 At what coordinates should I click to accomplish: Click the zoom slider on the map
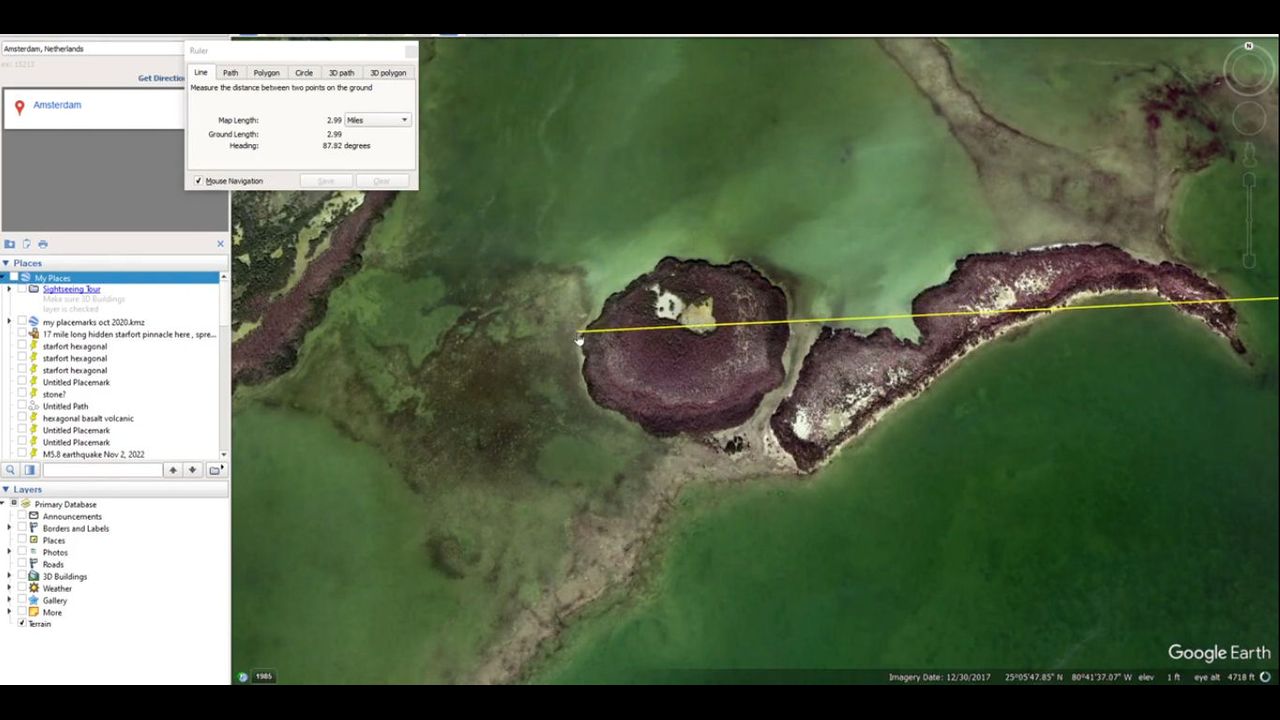coord(1249,220)
